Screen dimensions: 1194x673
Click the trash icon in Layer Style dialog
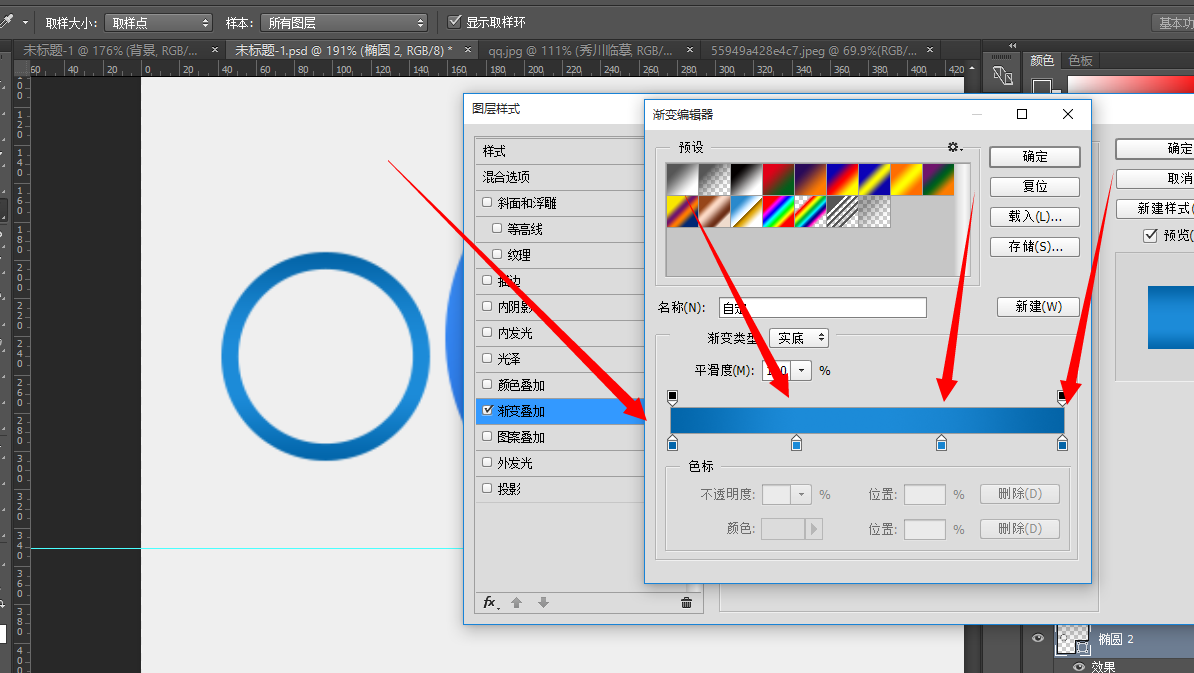[x=686, y=602]
